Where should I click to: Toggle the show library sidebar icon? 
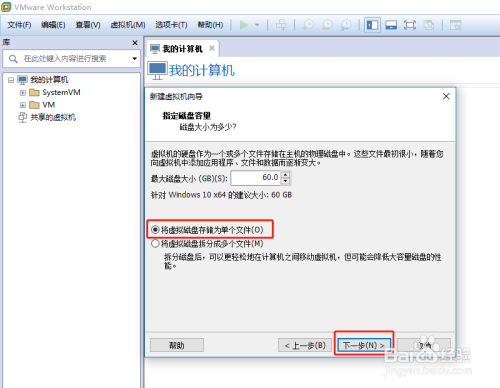point(372,25)
